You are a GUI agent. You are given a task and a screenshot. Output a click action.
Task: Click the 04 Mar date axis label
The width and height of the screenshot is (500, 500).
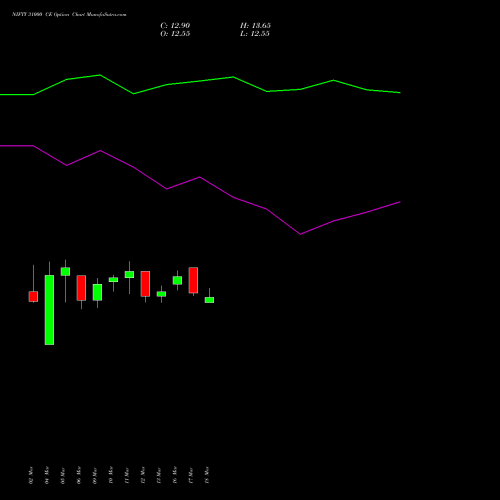(47, 475)
